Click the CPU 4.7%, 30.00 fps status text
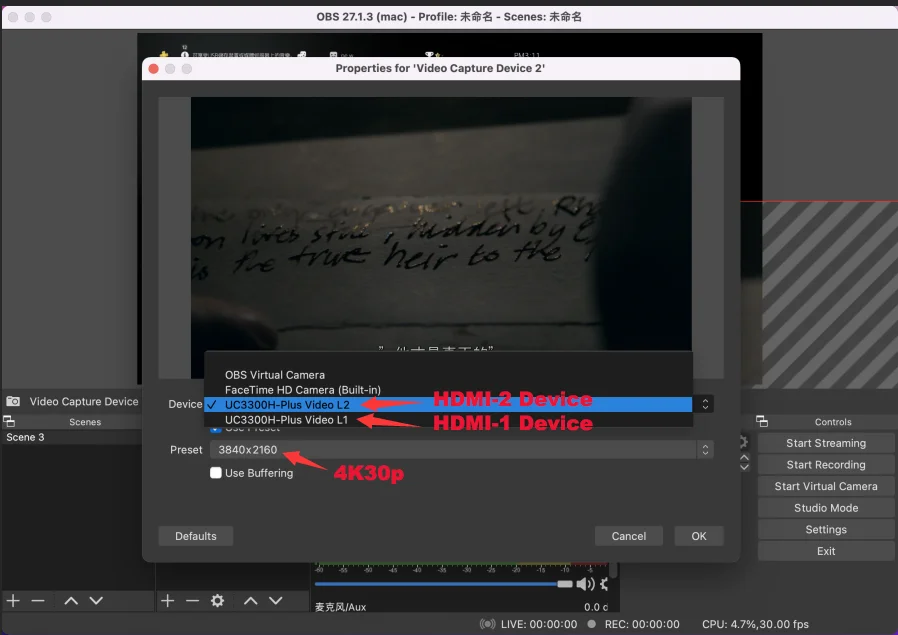 tap(755, 624)
